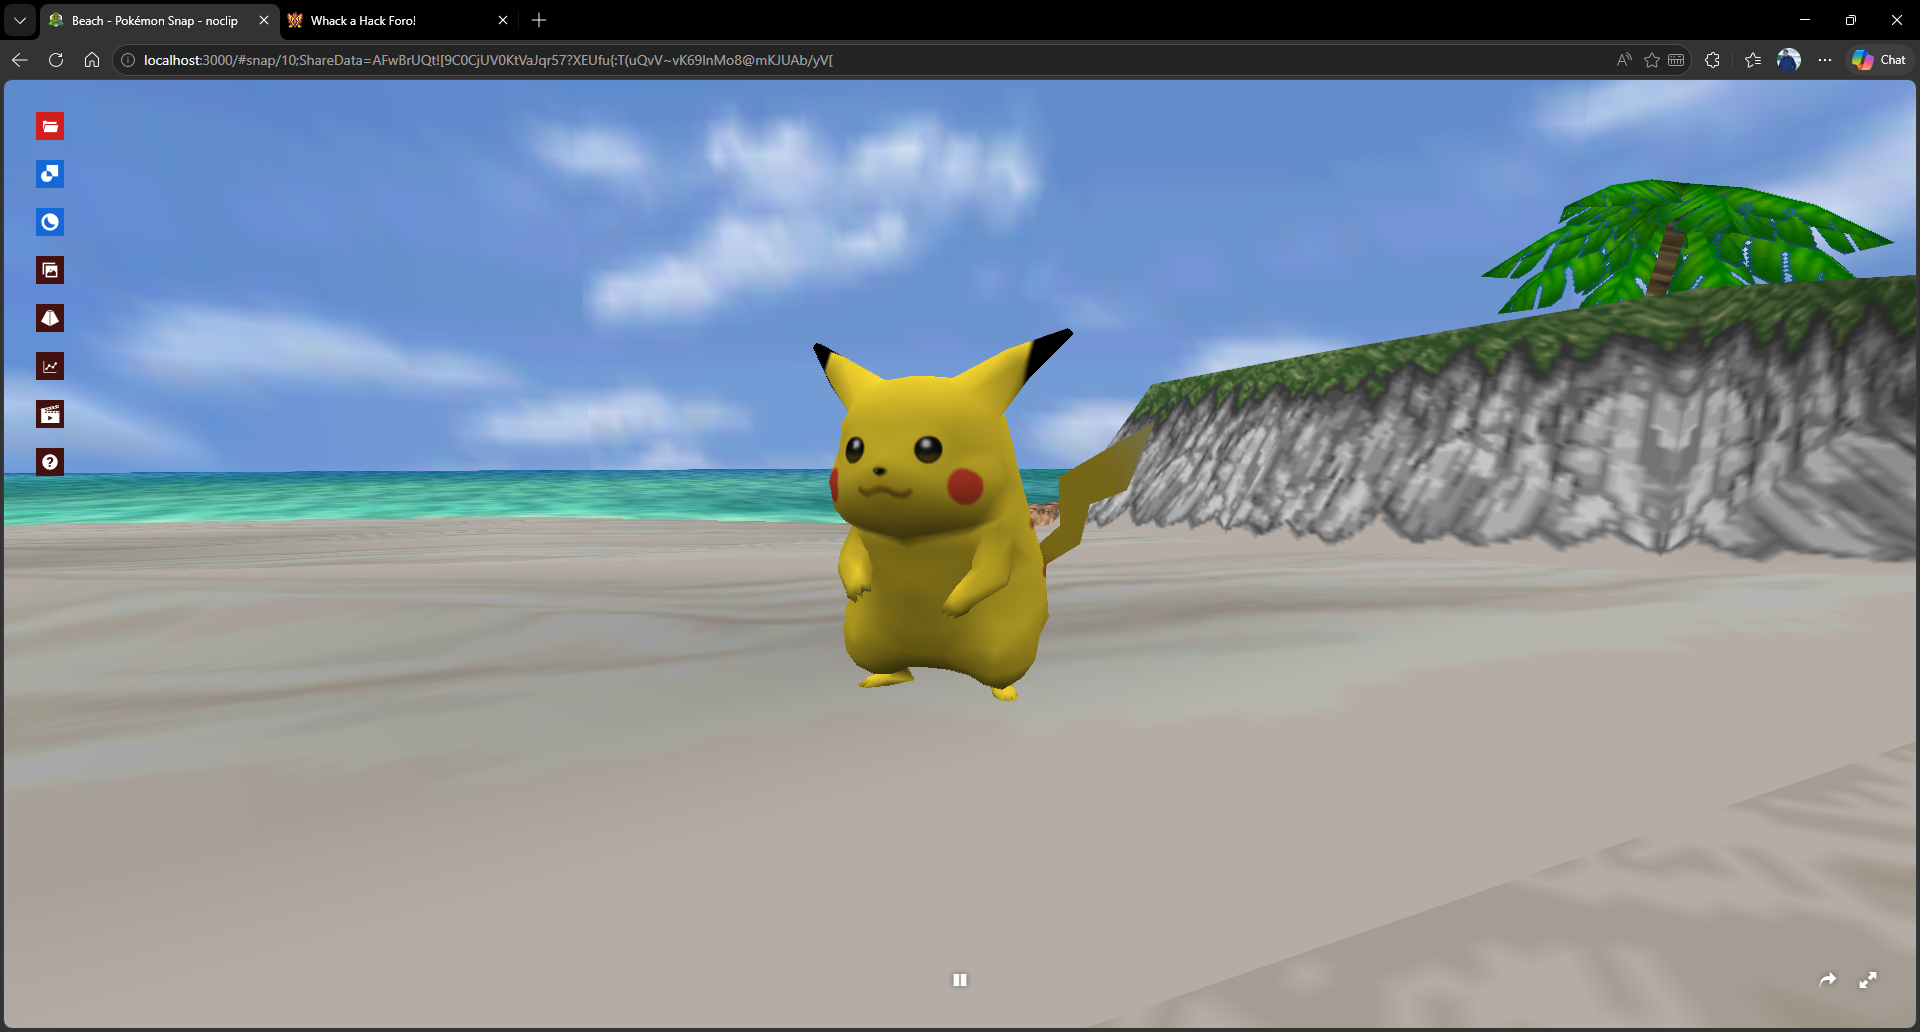1920x1032 pixels.
Task: Open the question mark about panel
Action: coord(50,462)
